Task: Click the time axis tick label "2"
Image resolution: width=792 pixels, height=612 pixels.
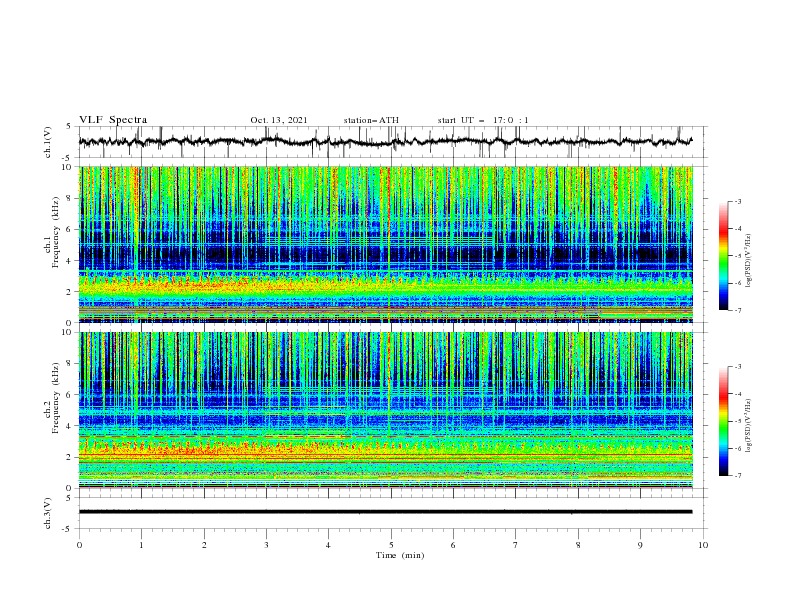Action: 204,545
